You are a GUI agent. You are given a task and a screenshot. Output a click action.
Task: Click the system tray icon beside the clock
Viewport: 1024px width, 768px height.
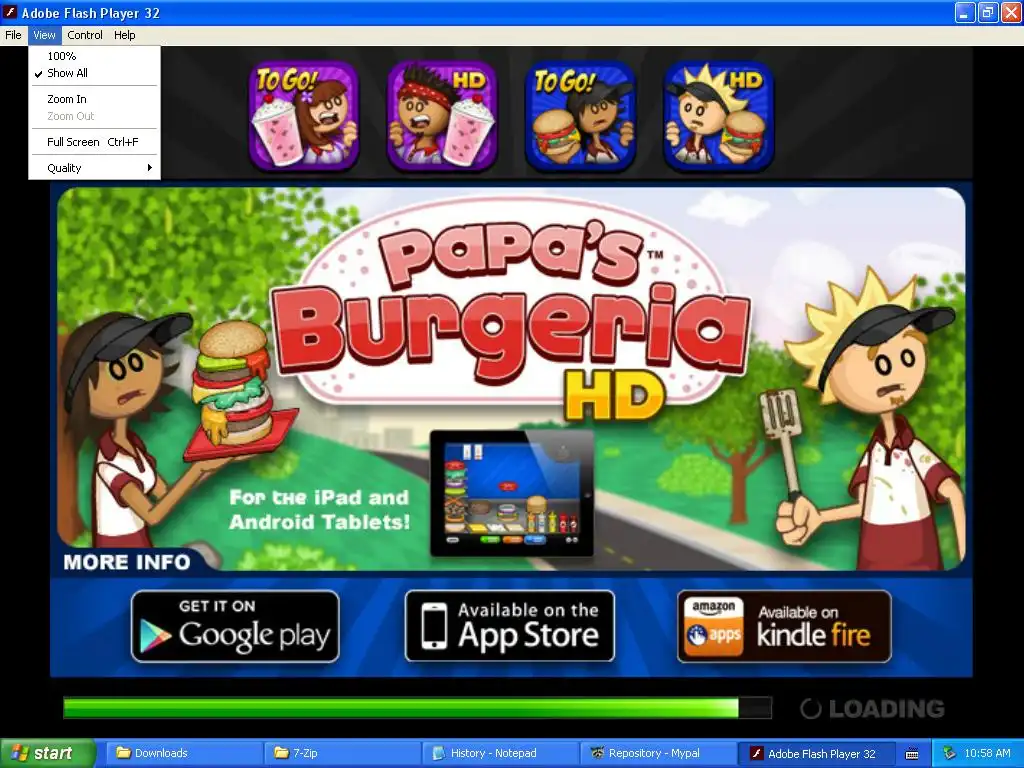[948, 753]
